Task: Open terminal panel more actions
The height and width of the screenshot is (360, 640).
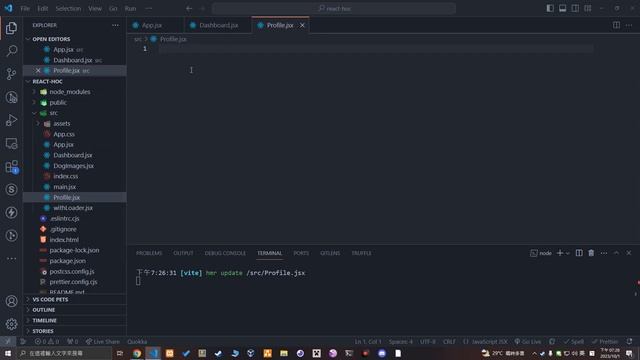Action: tap(604, 253)
